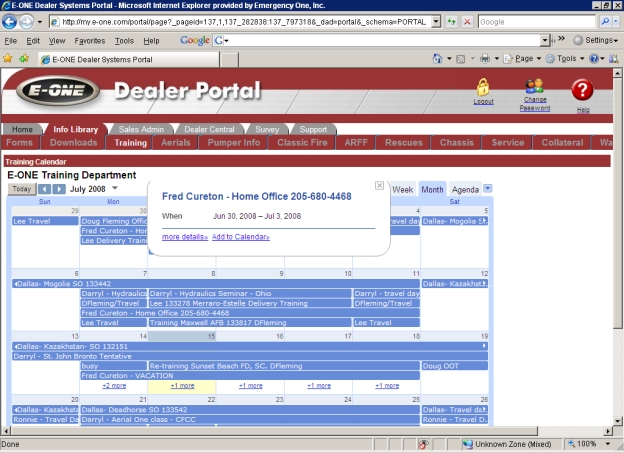Open the Help menu

151,41
